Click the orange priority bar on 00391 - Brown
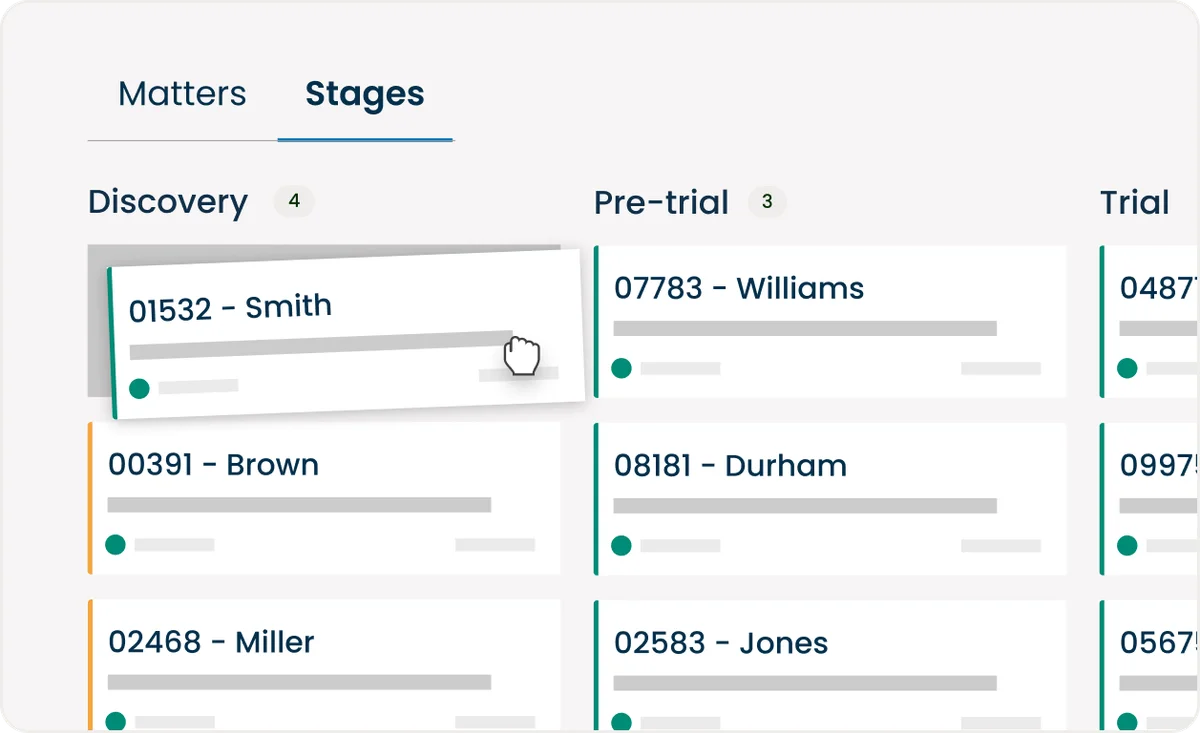 [x=90, y=498]
